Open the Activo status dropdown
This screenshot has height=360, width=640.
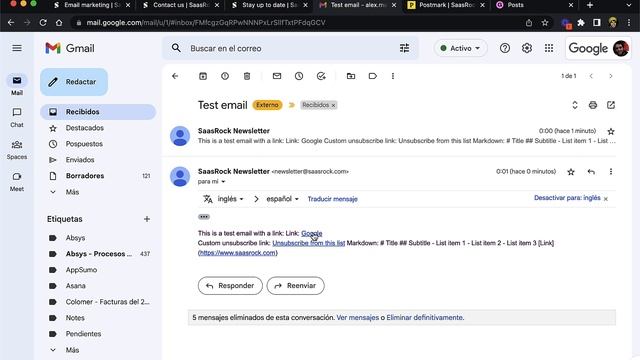tap(460, 48)
